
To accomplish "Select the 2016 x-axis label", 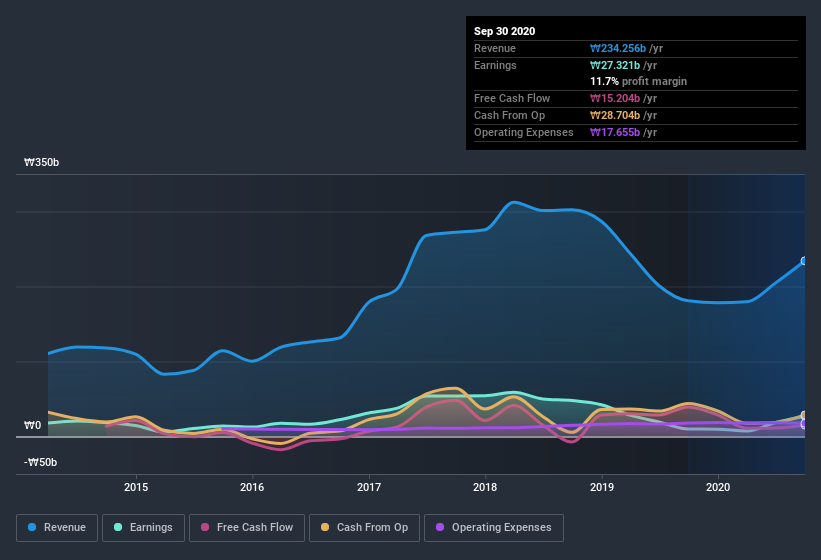I will click(x=252, y=487).
